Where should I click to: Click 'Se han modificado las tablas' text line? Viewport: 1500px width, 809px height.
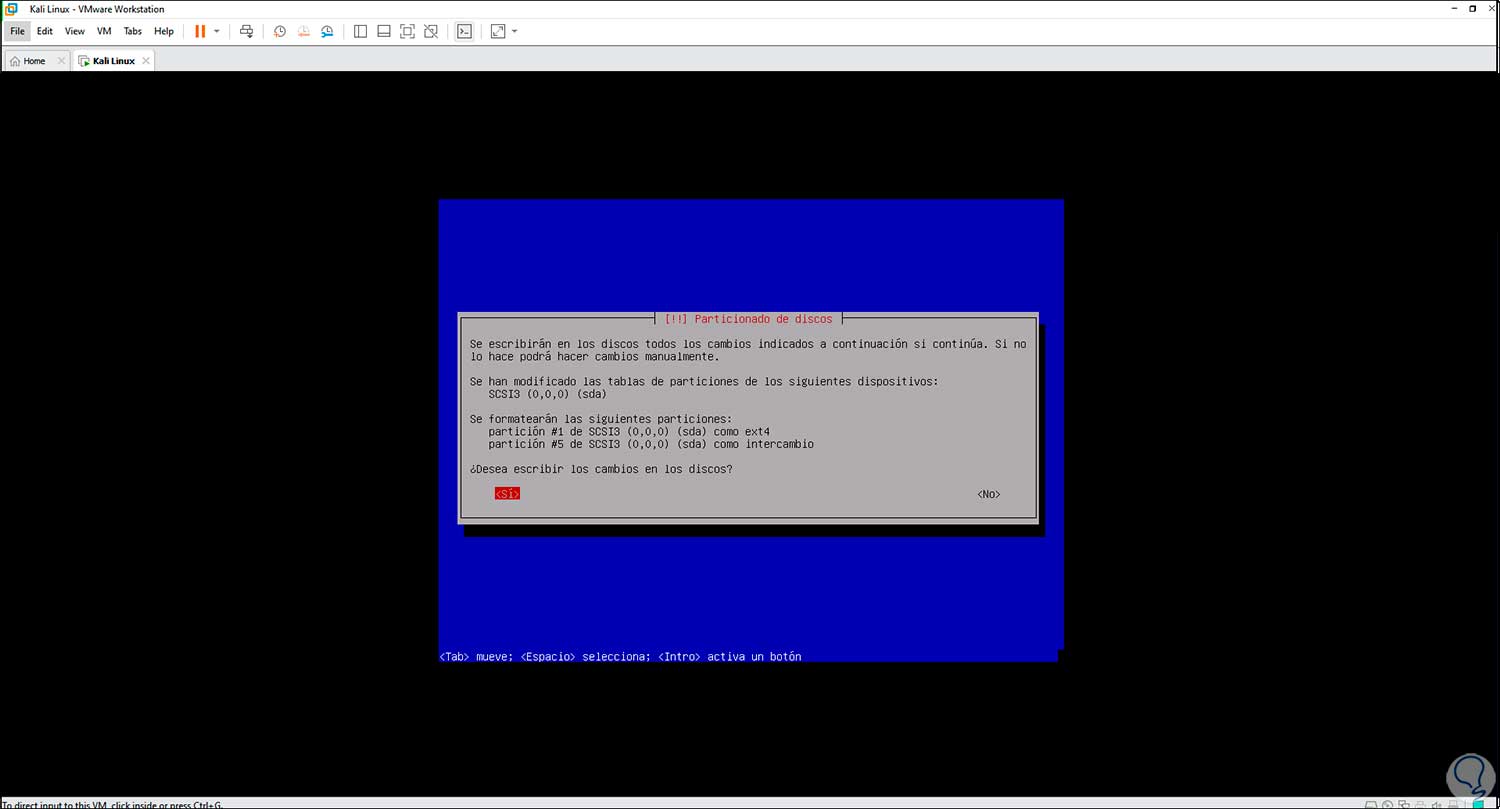(704, 382)
